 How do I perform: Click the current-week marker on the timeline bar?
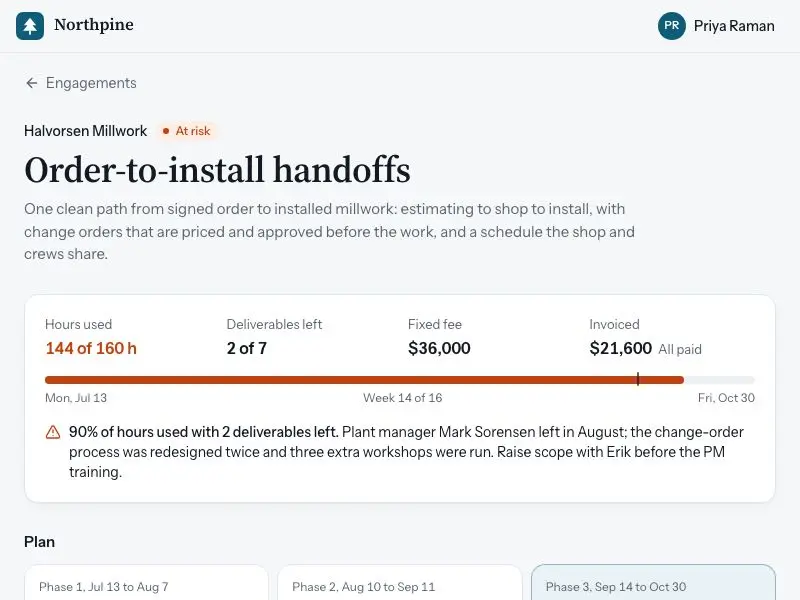tap(638, 379)
